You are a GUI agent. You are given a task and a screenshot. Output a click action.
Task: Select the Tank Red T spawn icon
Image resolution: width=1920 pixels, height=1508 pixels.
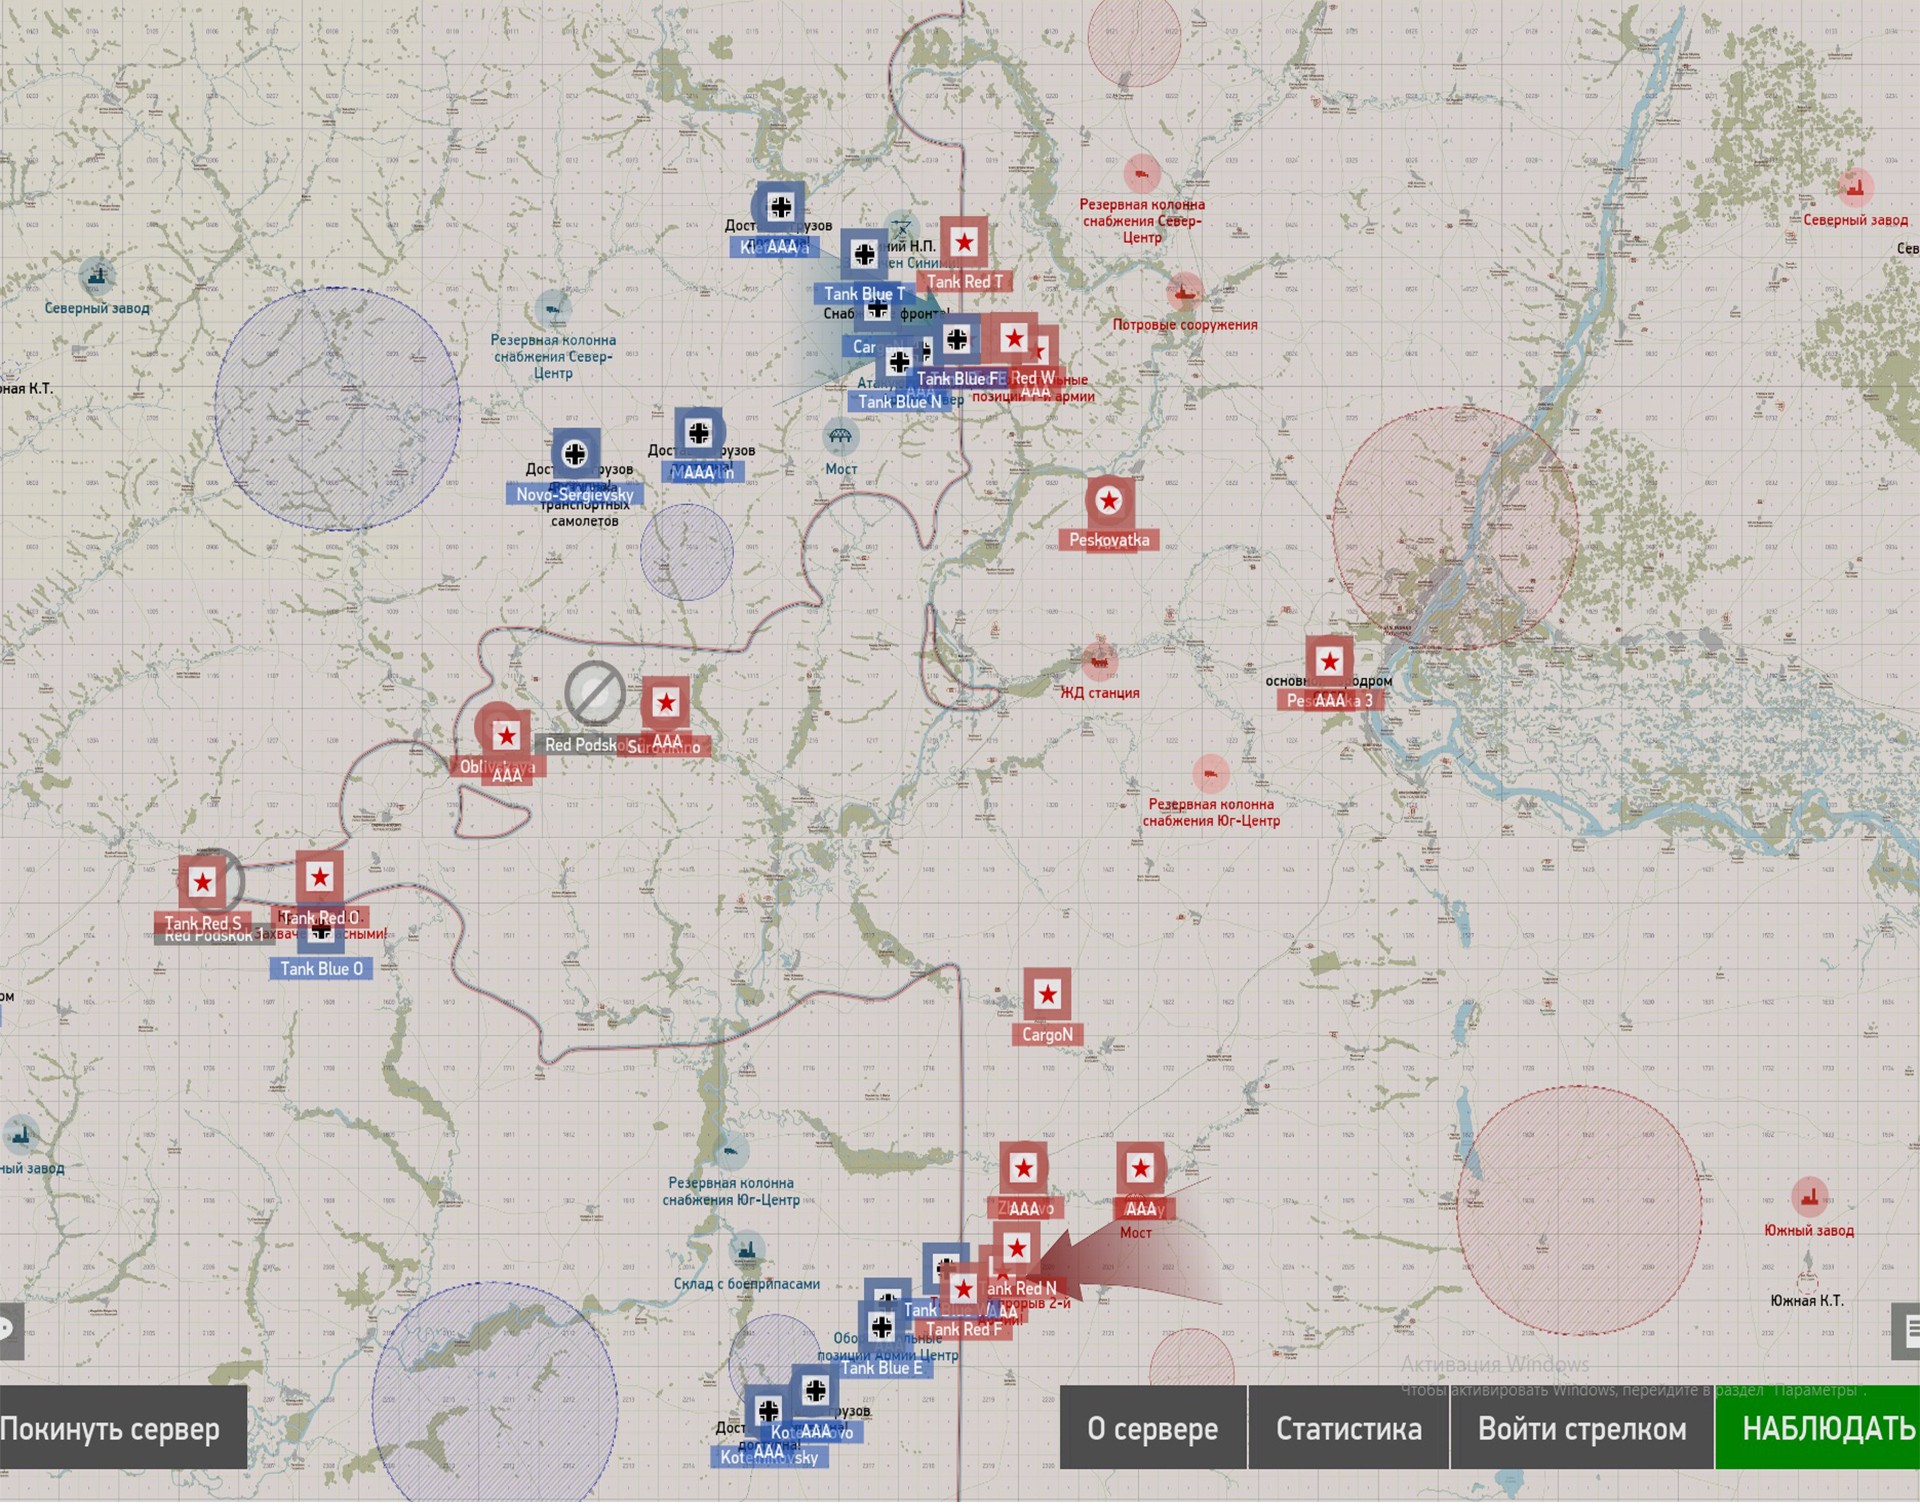point(964,243)
